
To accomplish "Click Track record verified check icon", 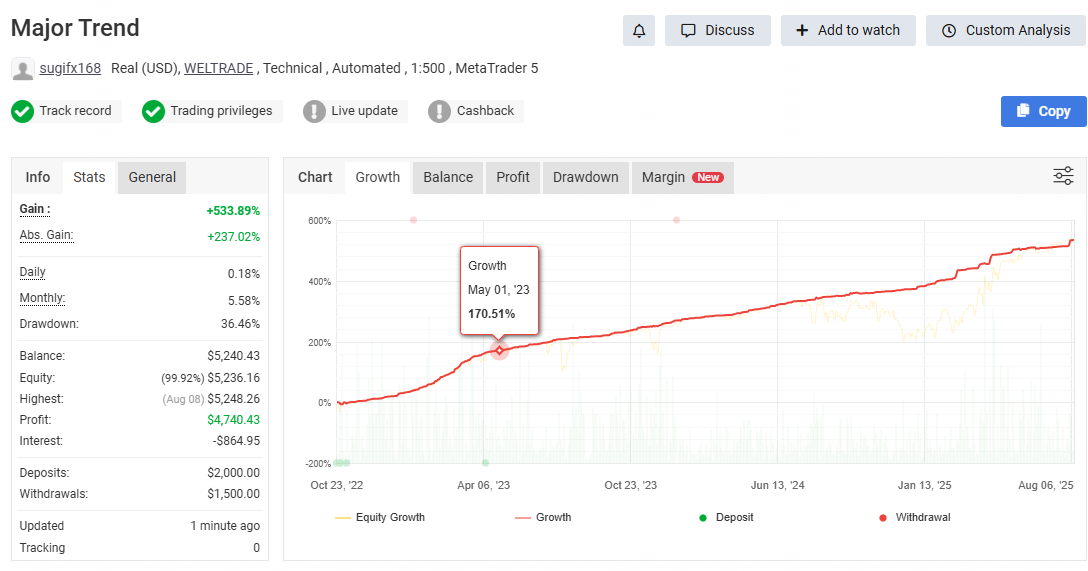I will 22,111.
